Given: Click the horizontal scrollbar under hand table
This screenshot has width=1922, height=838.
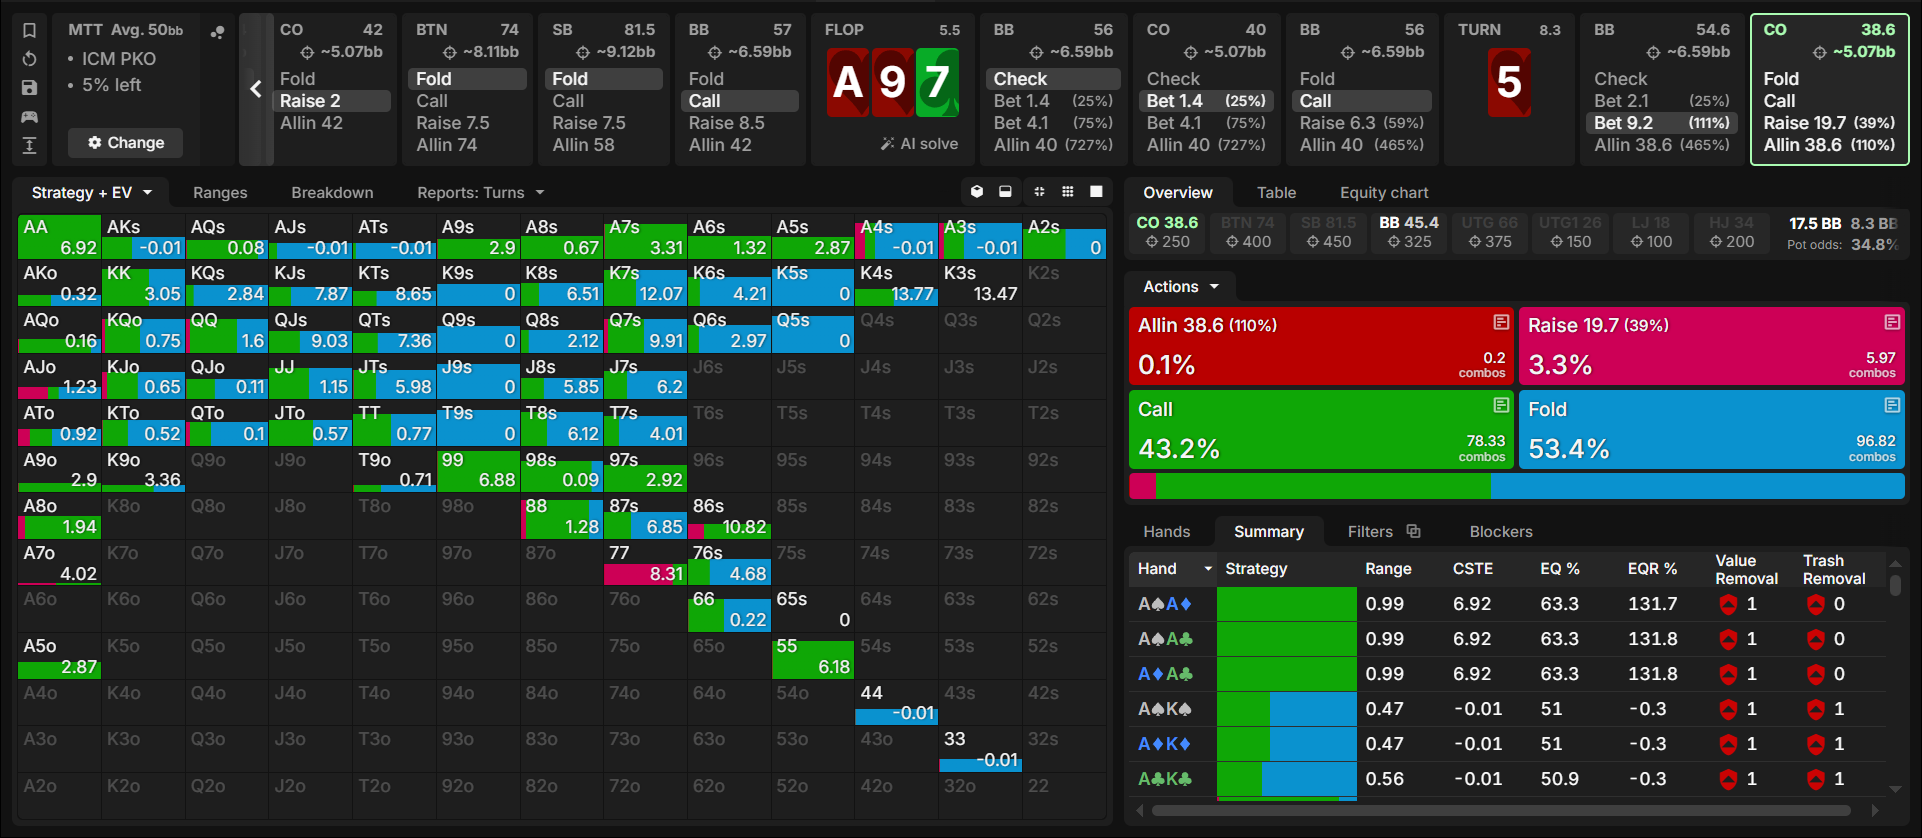Looking at the screenshot, I should click(x=1501, y=810).
